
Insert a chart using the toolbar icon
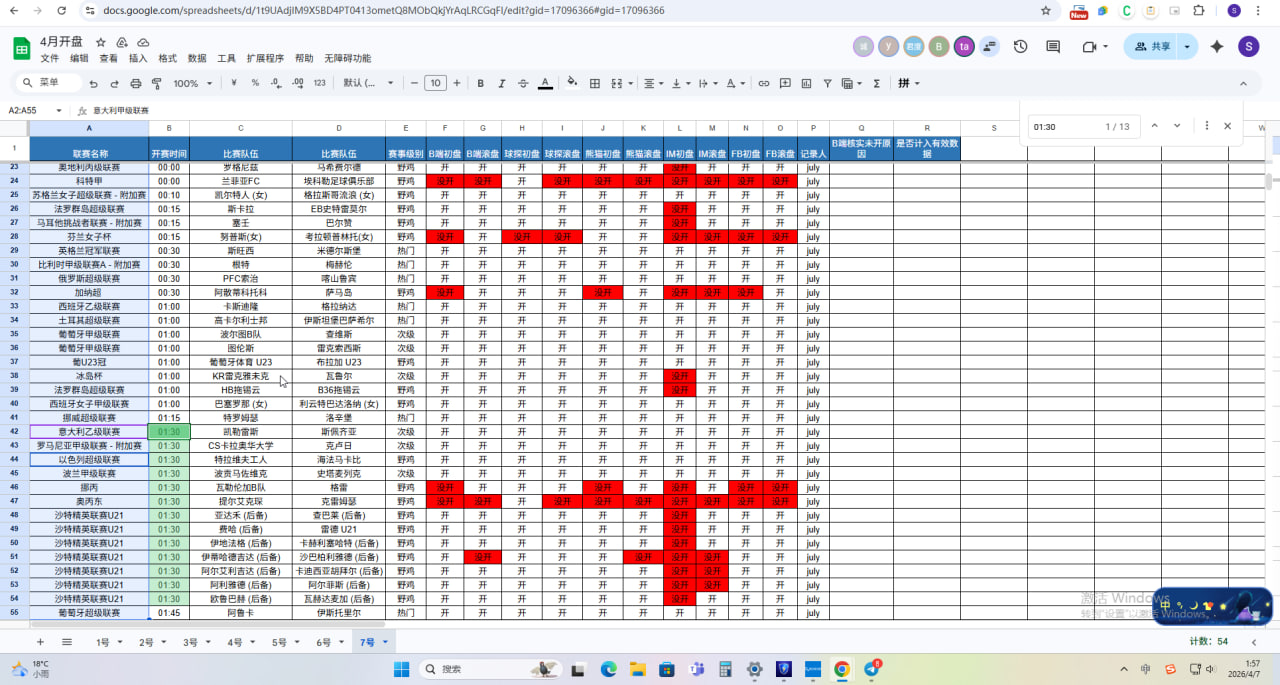pos(808,83)
